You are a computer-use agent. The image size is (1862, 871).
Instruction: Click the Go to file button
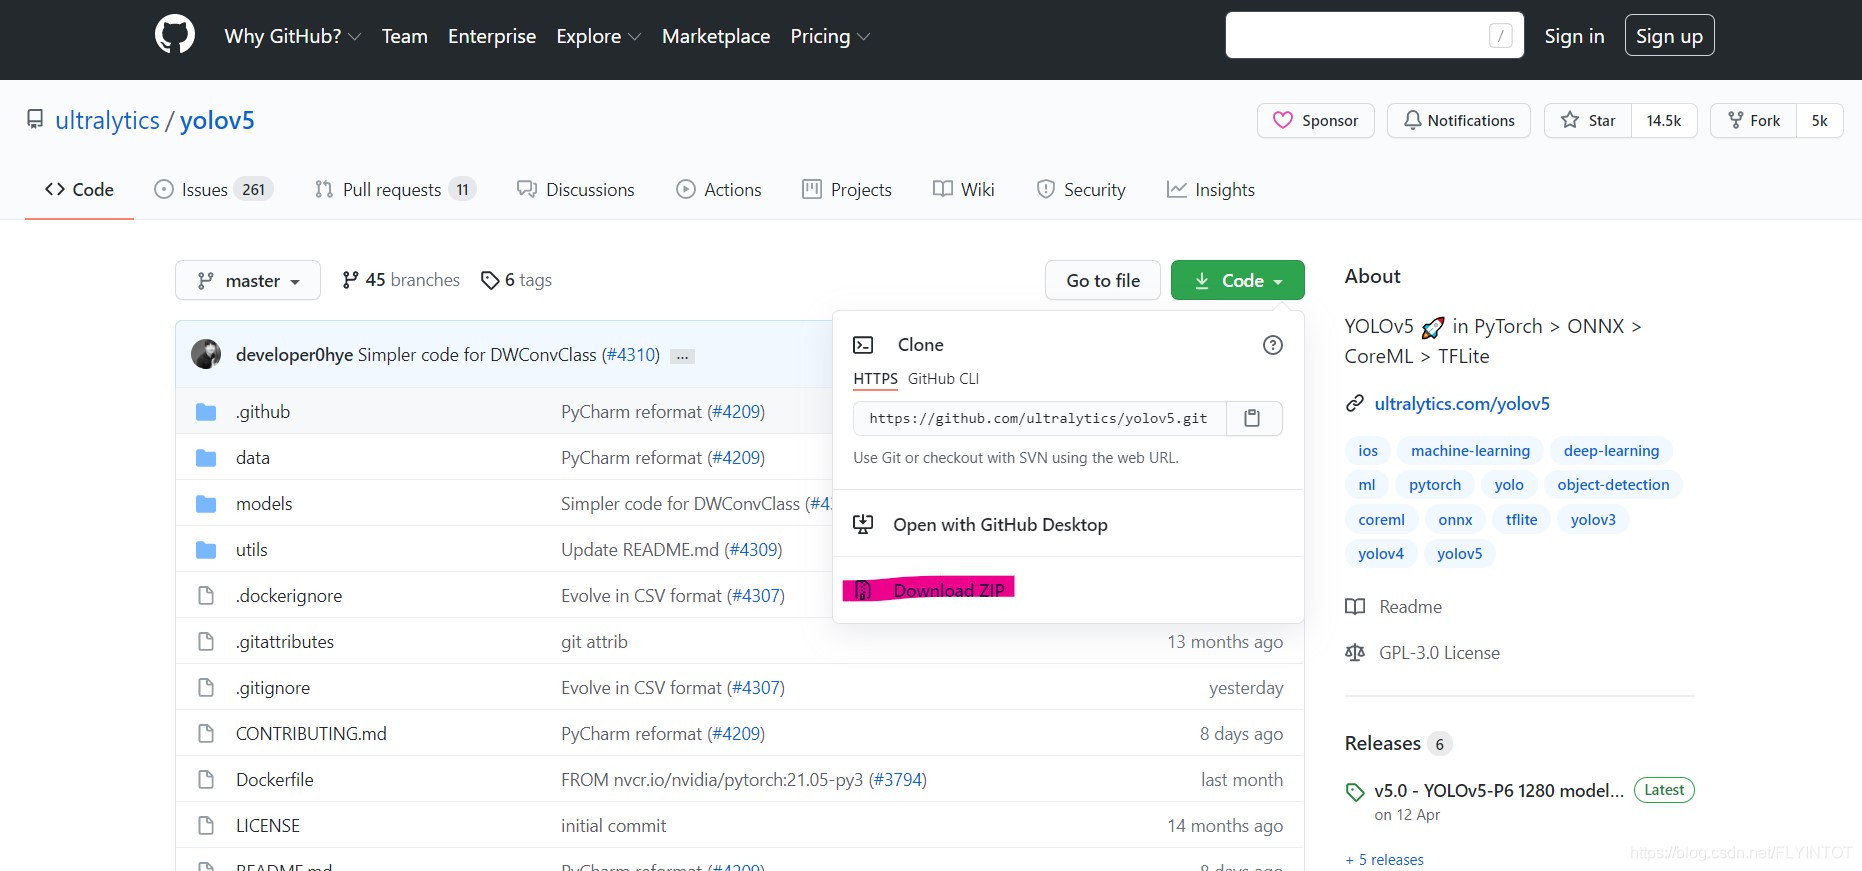click(x=1103, y=280)
